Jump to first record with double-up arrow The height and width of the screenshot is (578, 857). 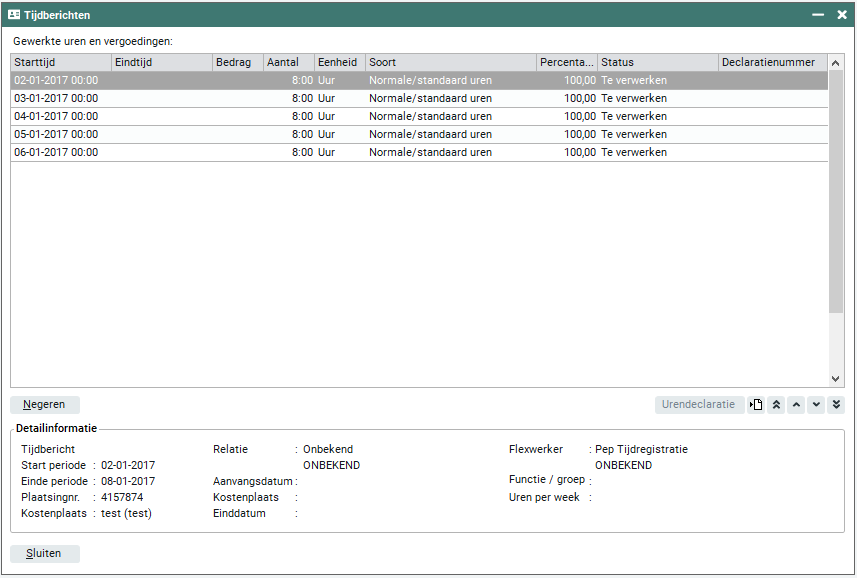click(776, 405)
